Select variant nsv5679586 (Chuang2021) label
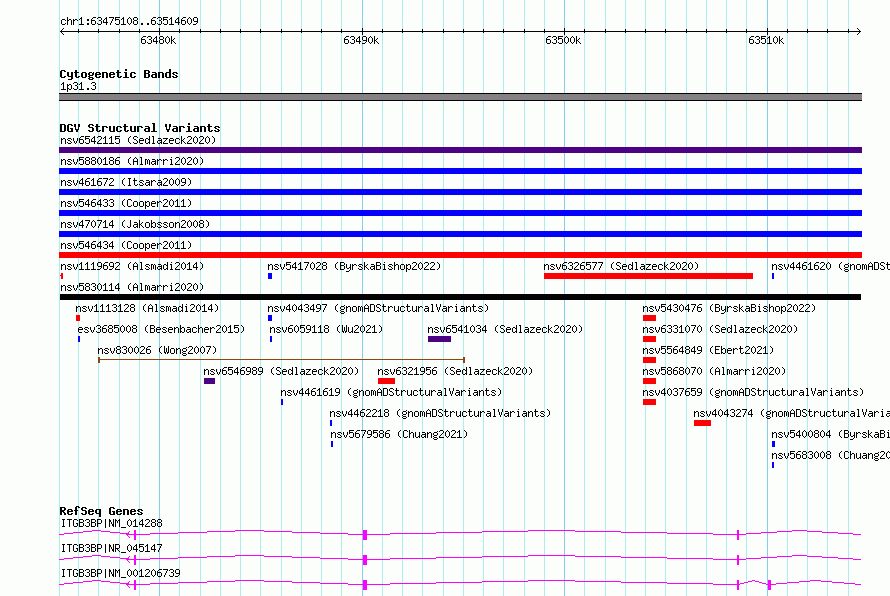 point(400,434)
